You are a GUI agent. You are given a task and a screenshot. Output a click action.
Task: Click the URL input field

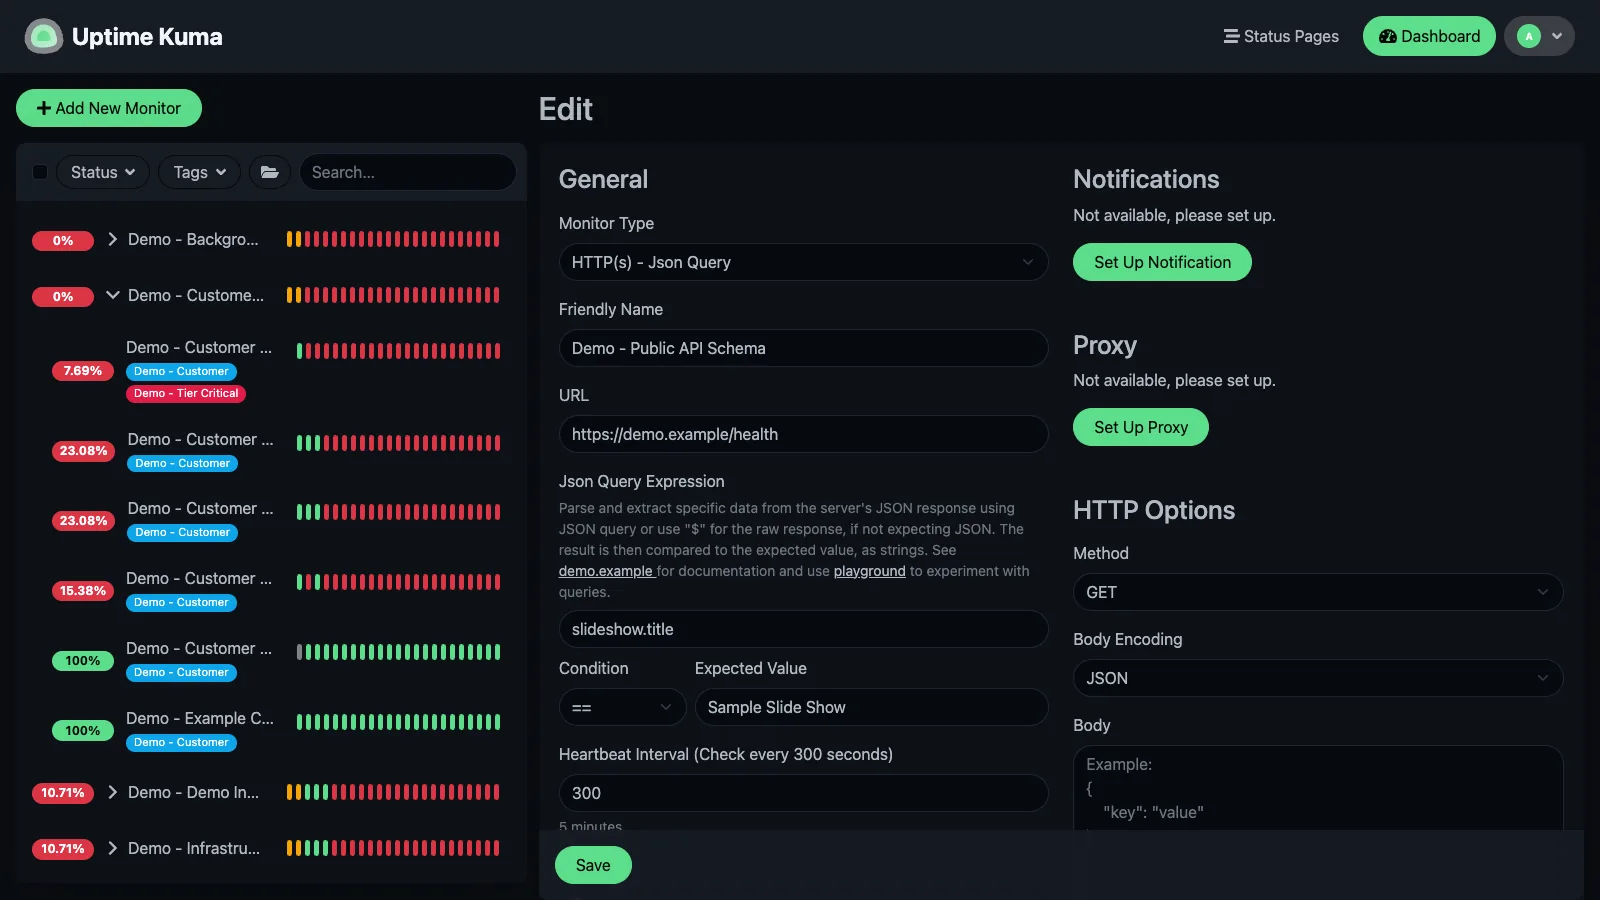click(803, 434)
